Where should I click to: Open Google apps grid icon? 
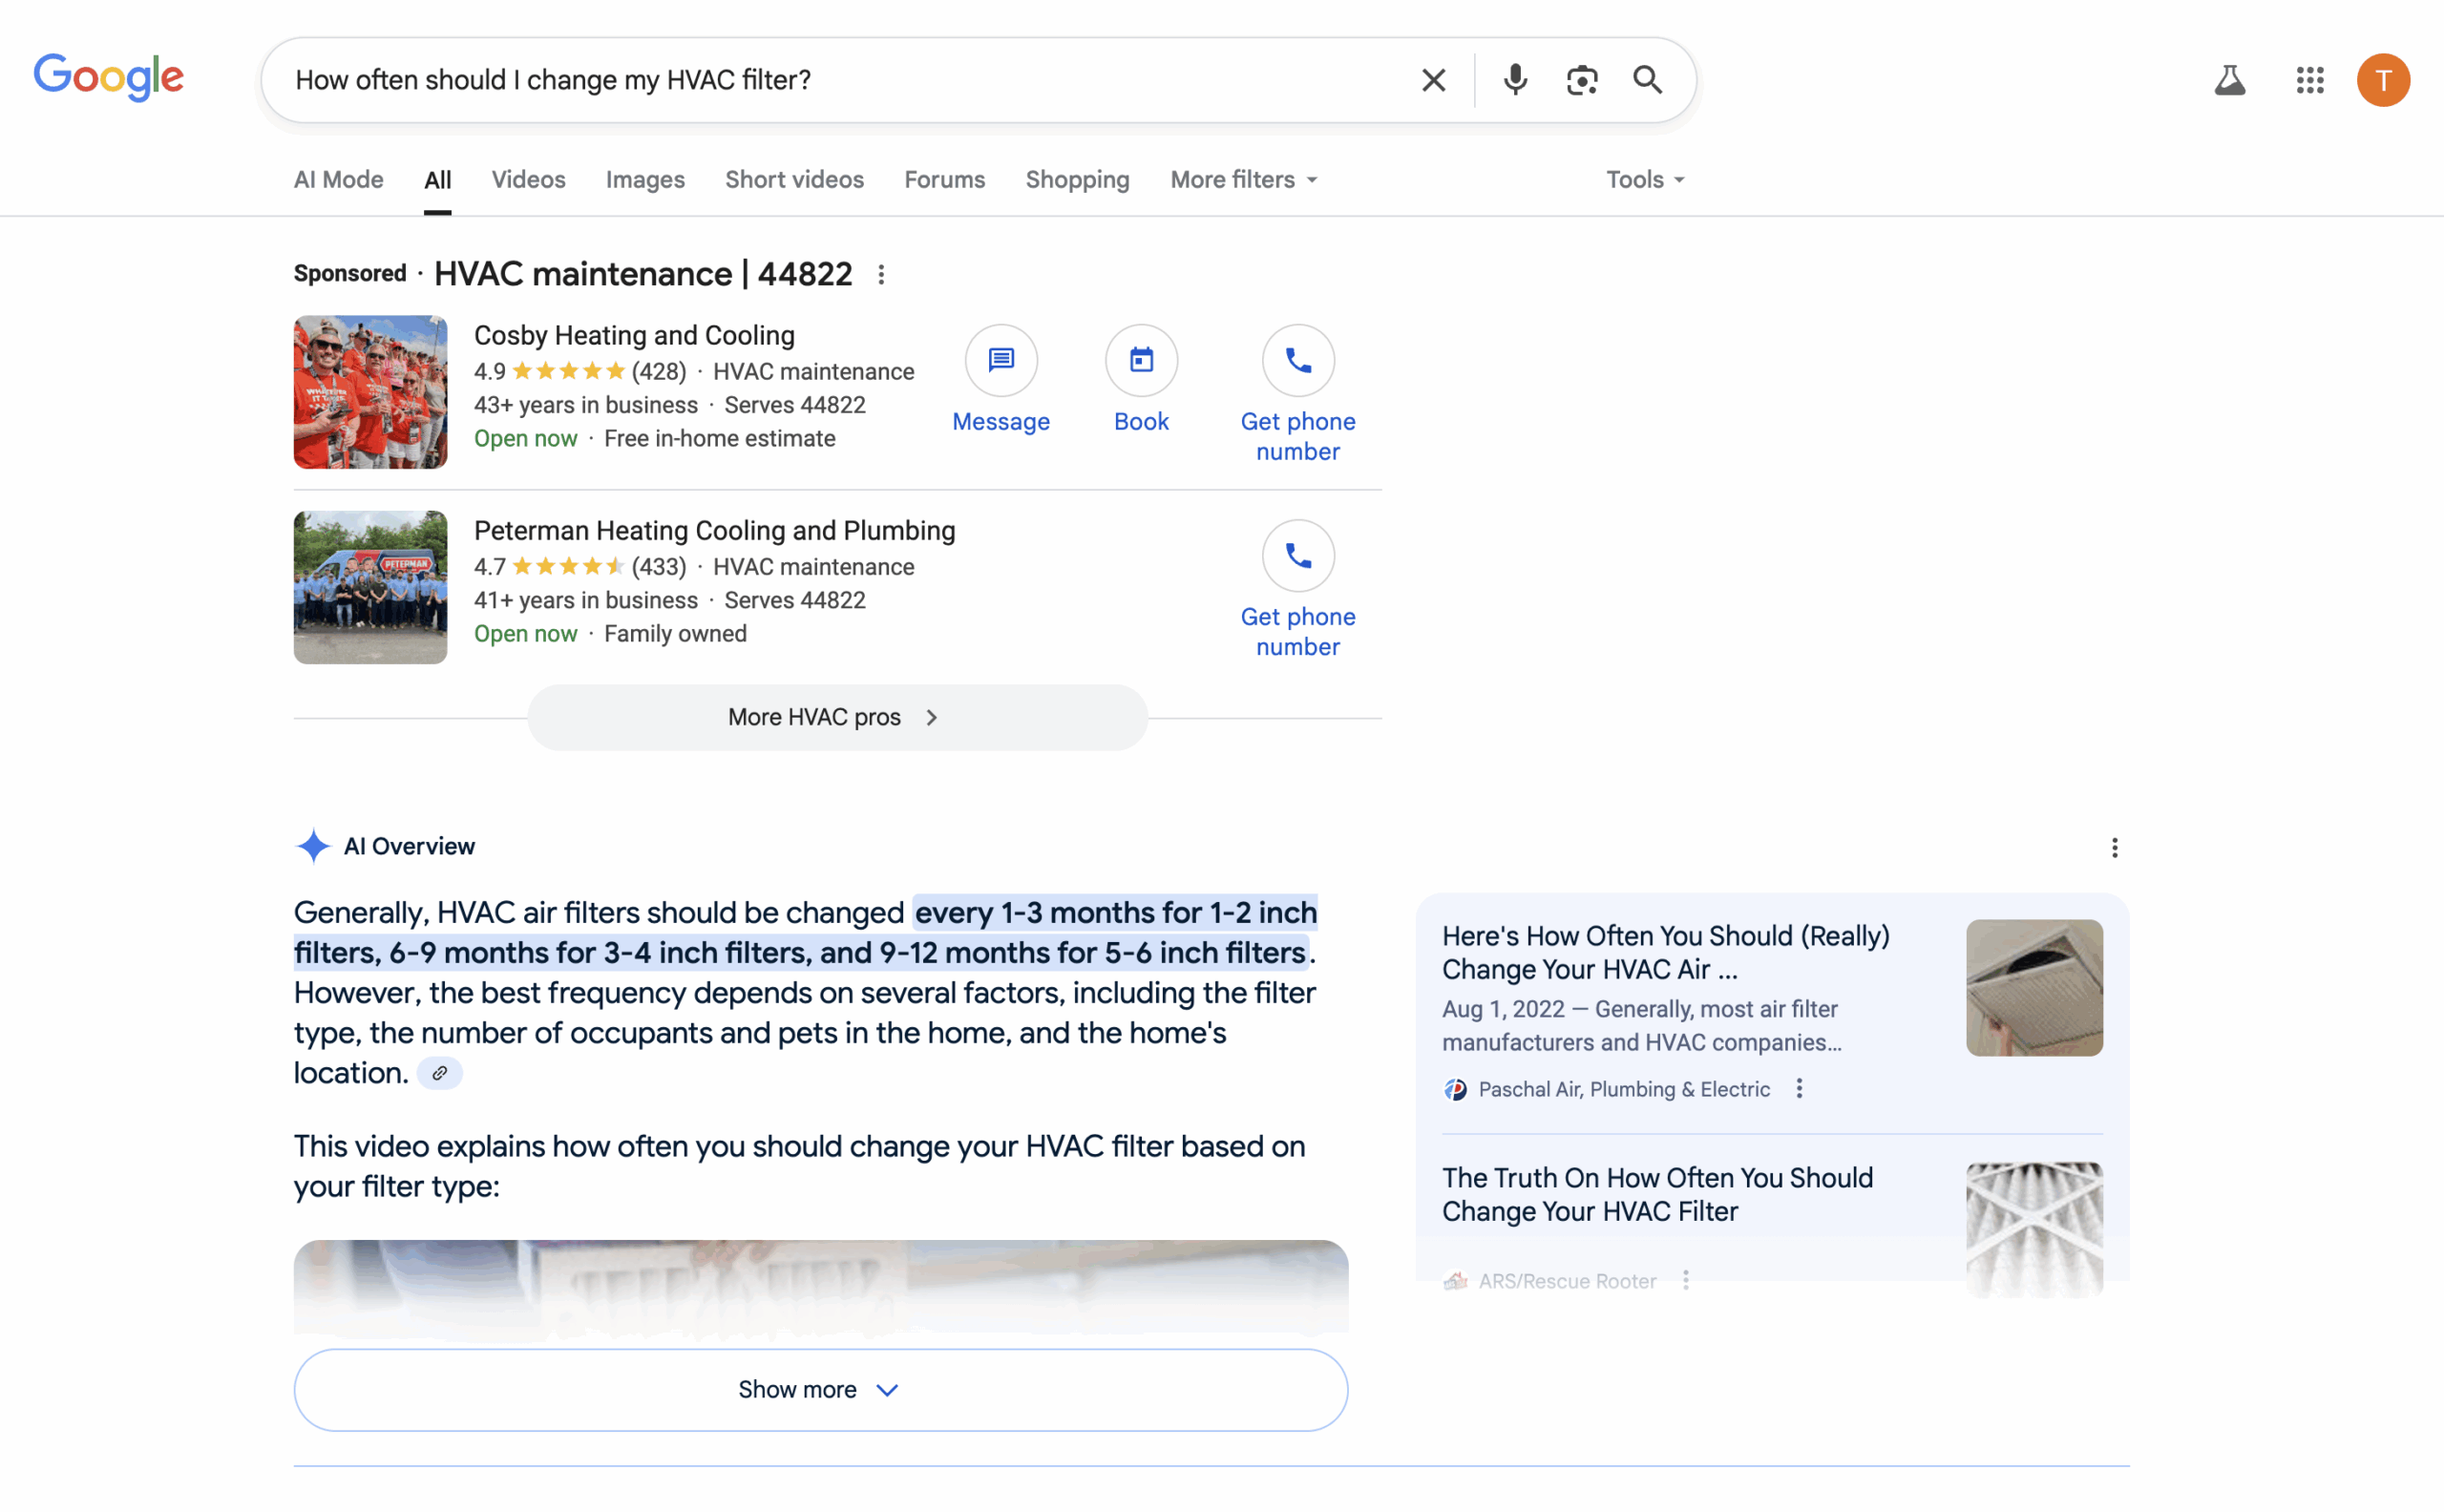(x=2309, y=80)
